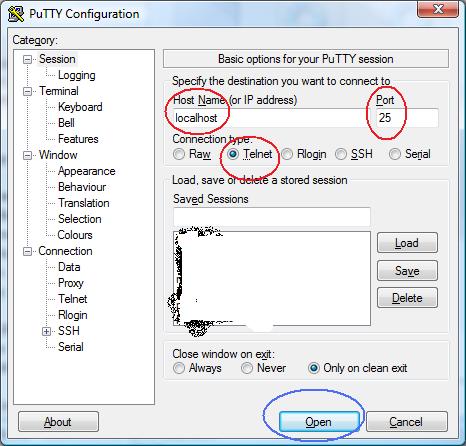Screen dimensions: 466x446
Task: Open Keyboard settings under Terminal
Action: click(80, 107)
